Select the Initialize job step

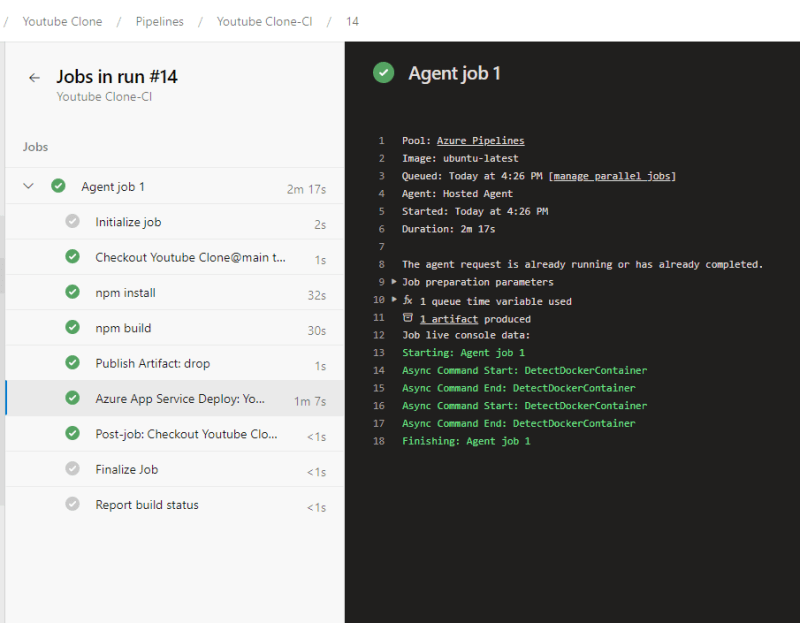[175, 222]
